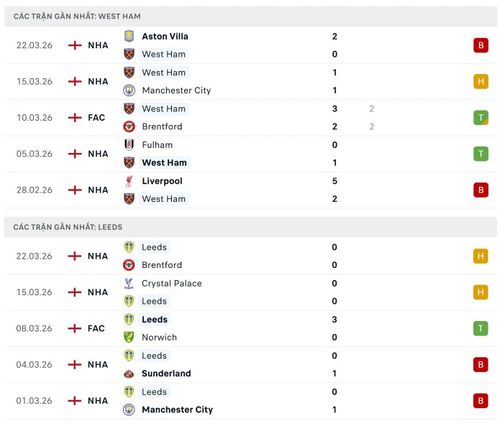Select the Leeds vs Manchester City 01.03.26 row
This screenshot has height=426, width=500.
click(x=250, y=401)
